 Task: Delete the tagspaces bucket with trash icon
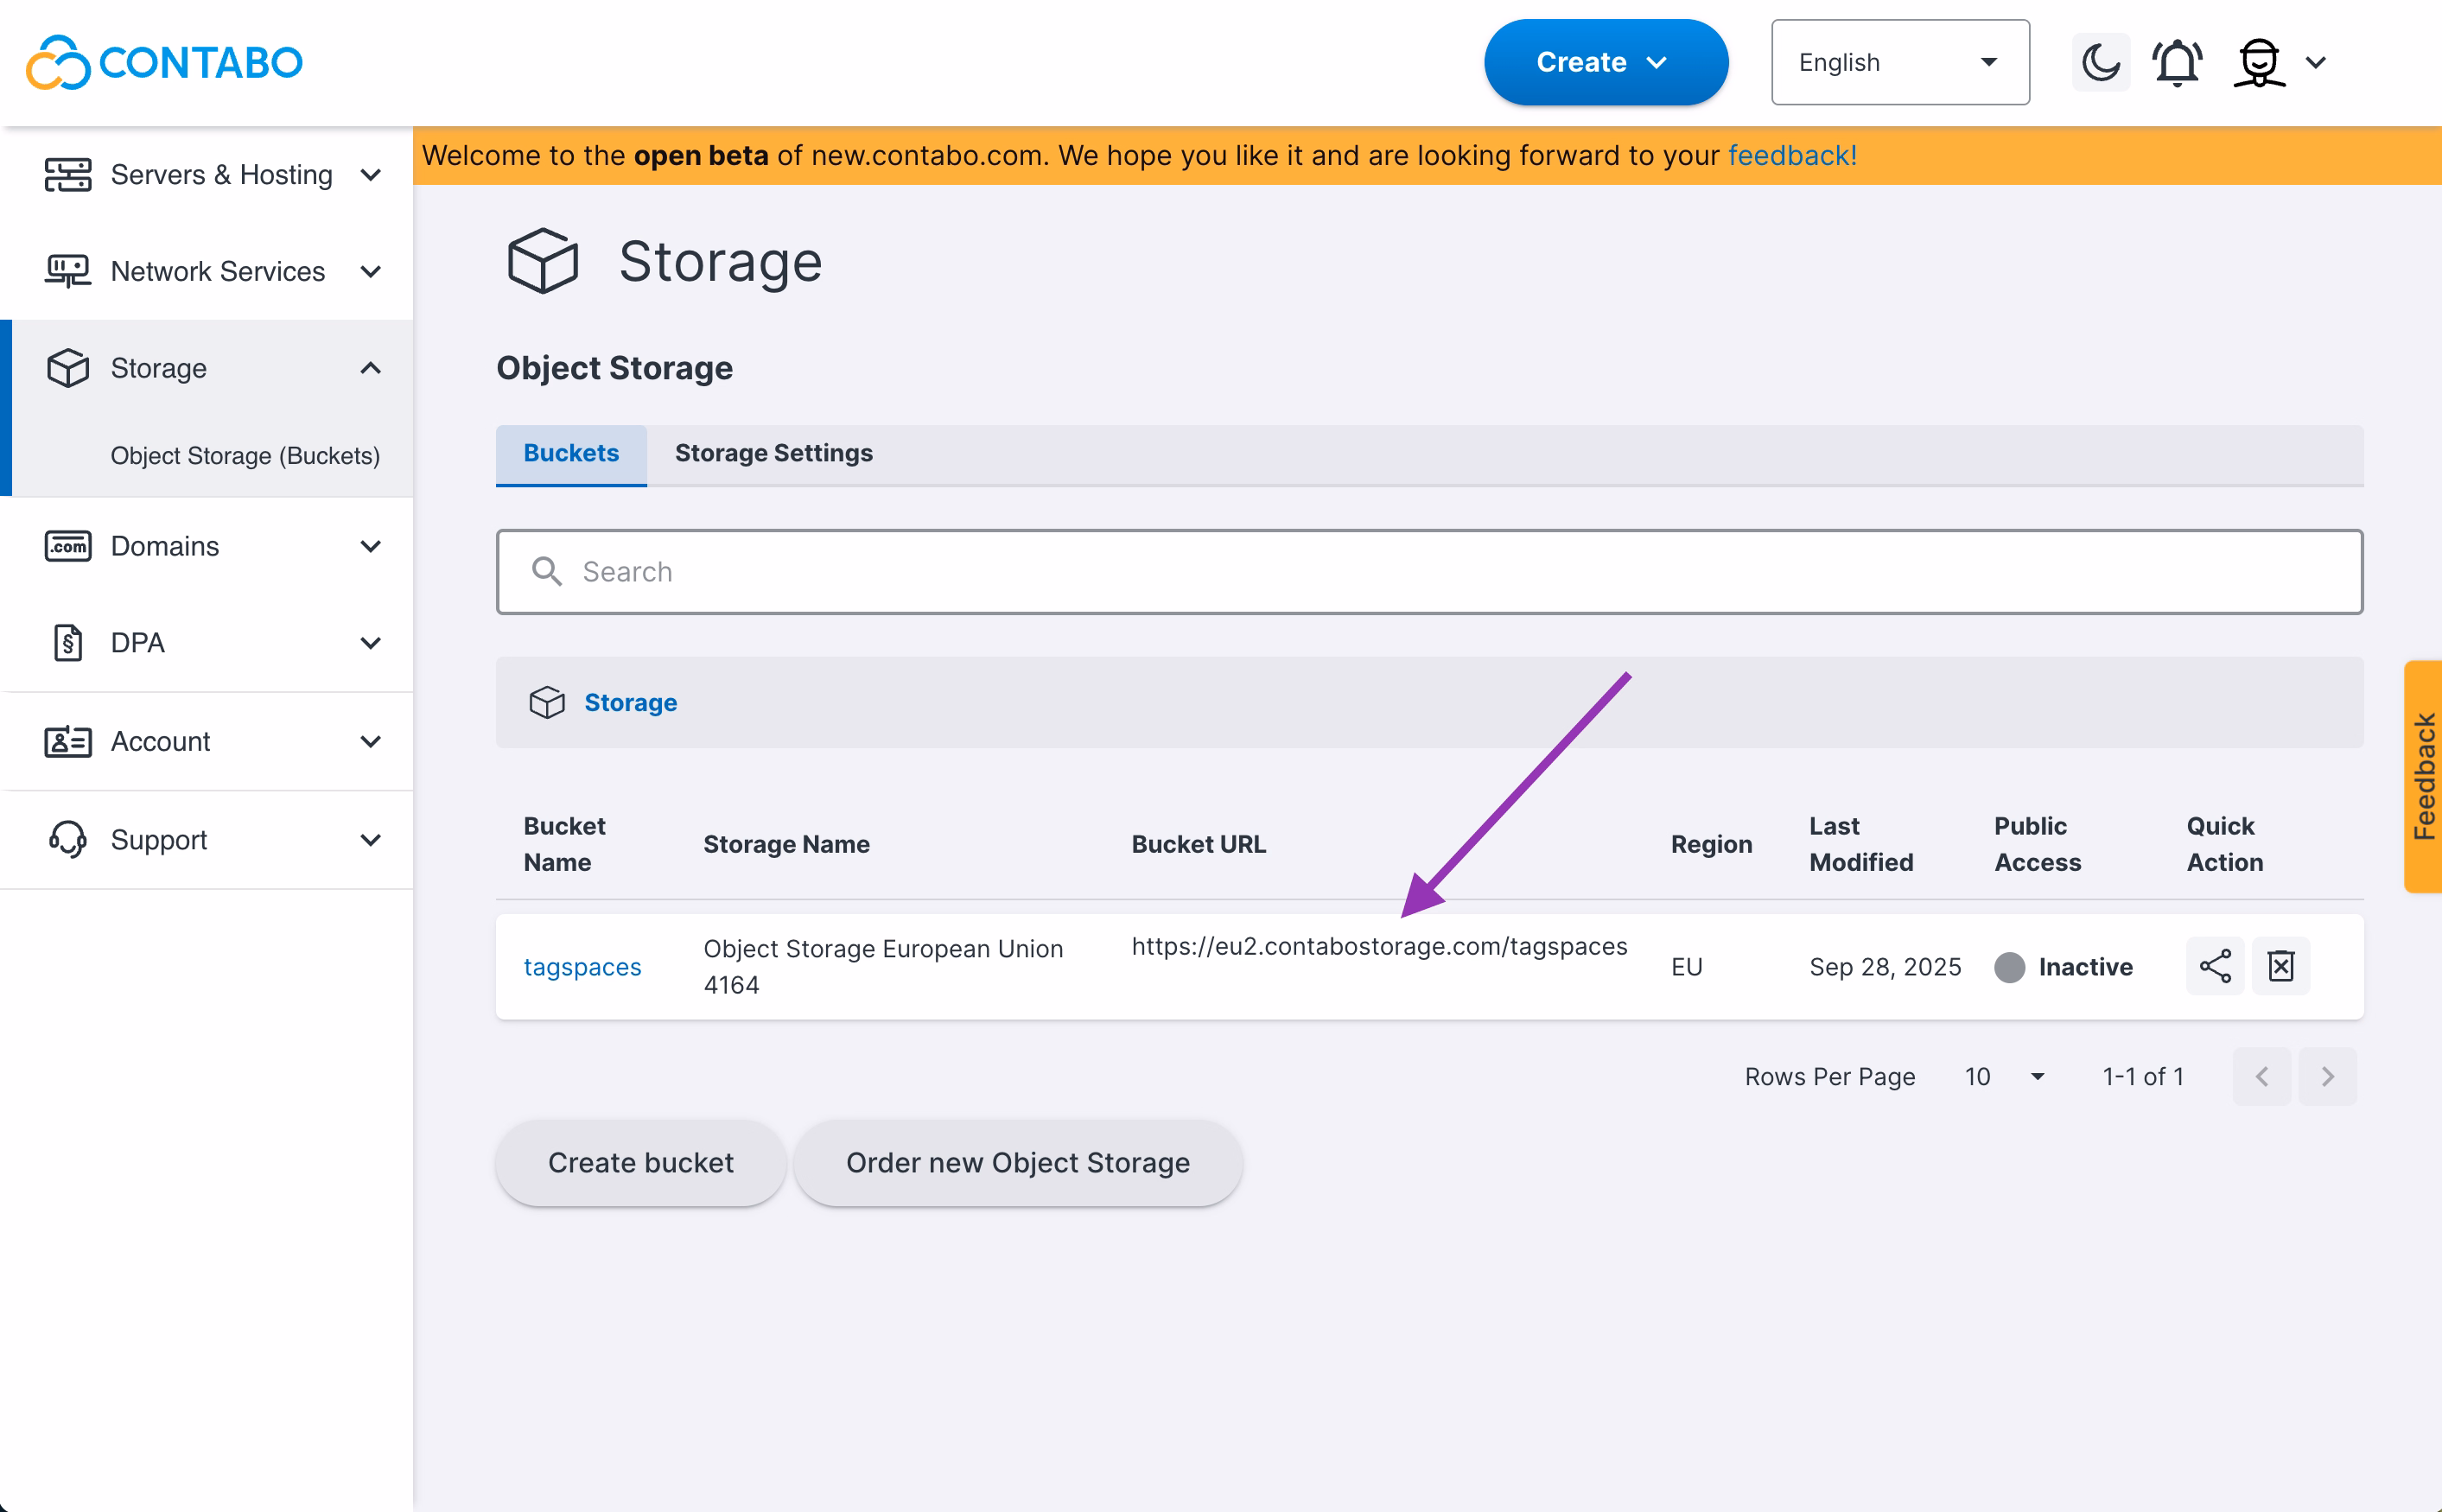[2280, 966]
